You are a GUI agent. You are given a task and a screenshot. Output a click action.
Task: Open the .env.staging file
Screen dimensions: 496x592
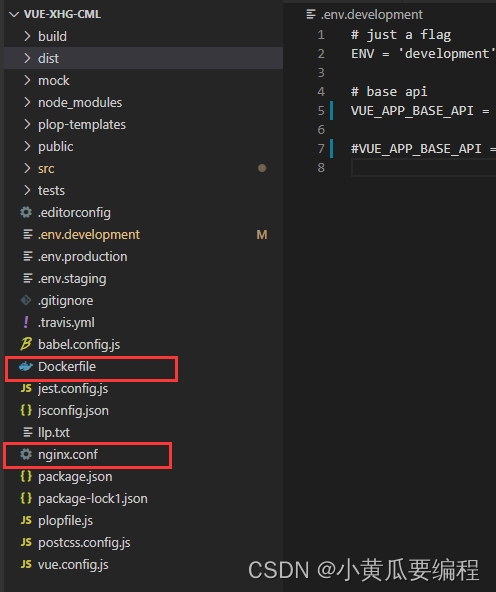coord(72,279)
